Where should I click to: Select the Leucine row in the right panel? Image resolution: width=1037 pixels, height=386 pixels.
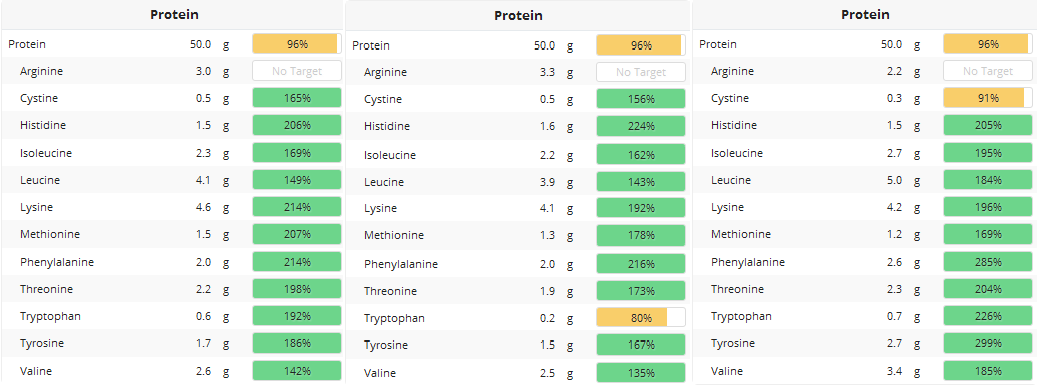pos(864,180)
